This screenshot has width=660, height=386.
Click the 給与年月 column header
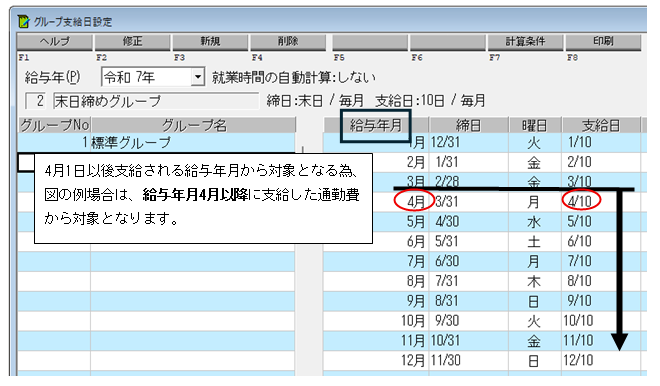[x=376, y=125]
